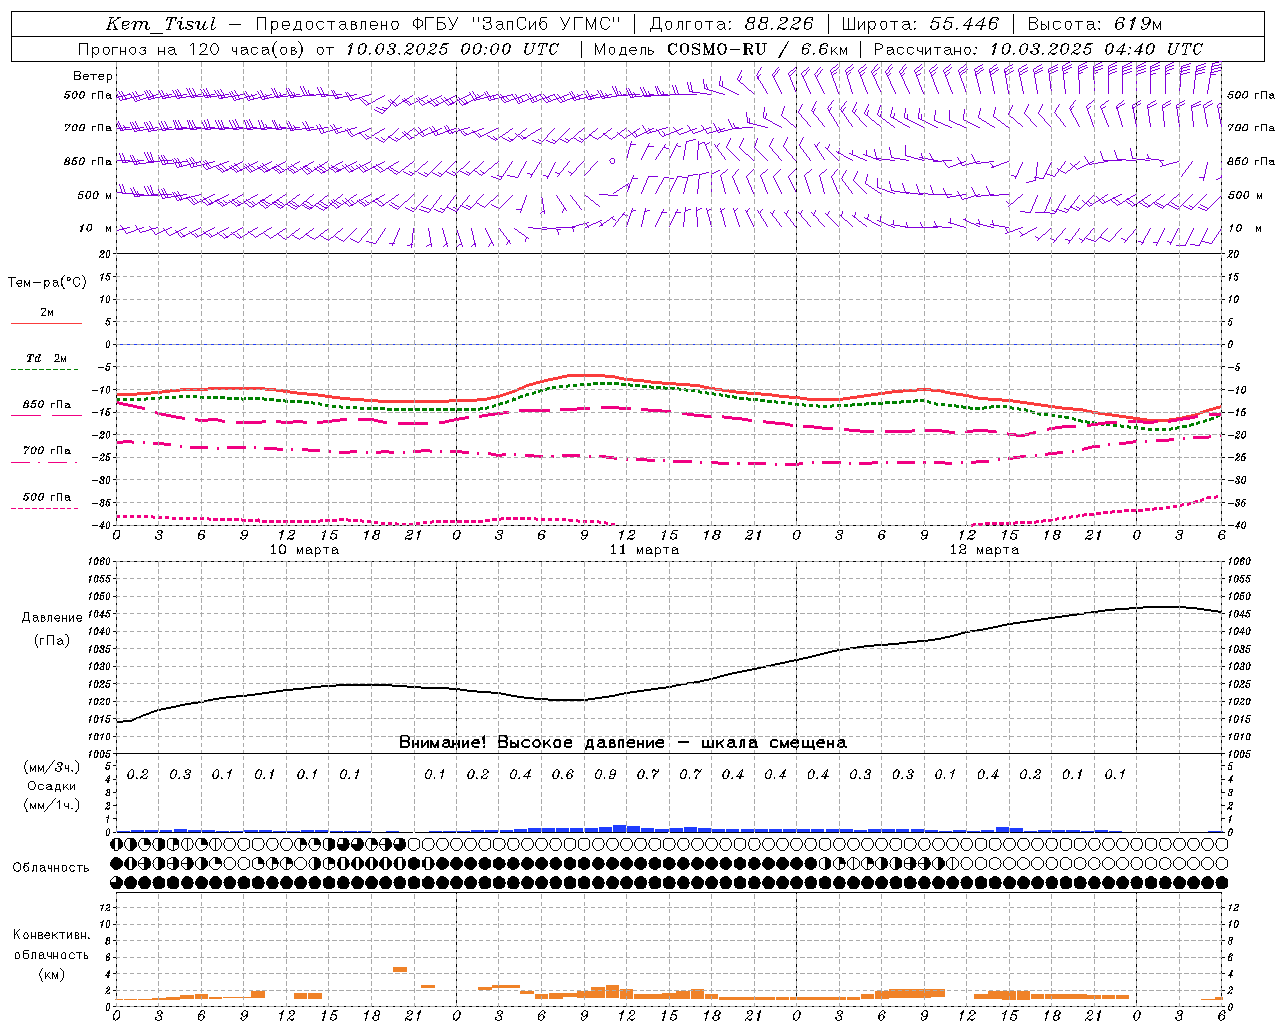
Task: Click the 0.6 precipitation value
Action: [x=563, y=774]
